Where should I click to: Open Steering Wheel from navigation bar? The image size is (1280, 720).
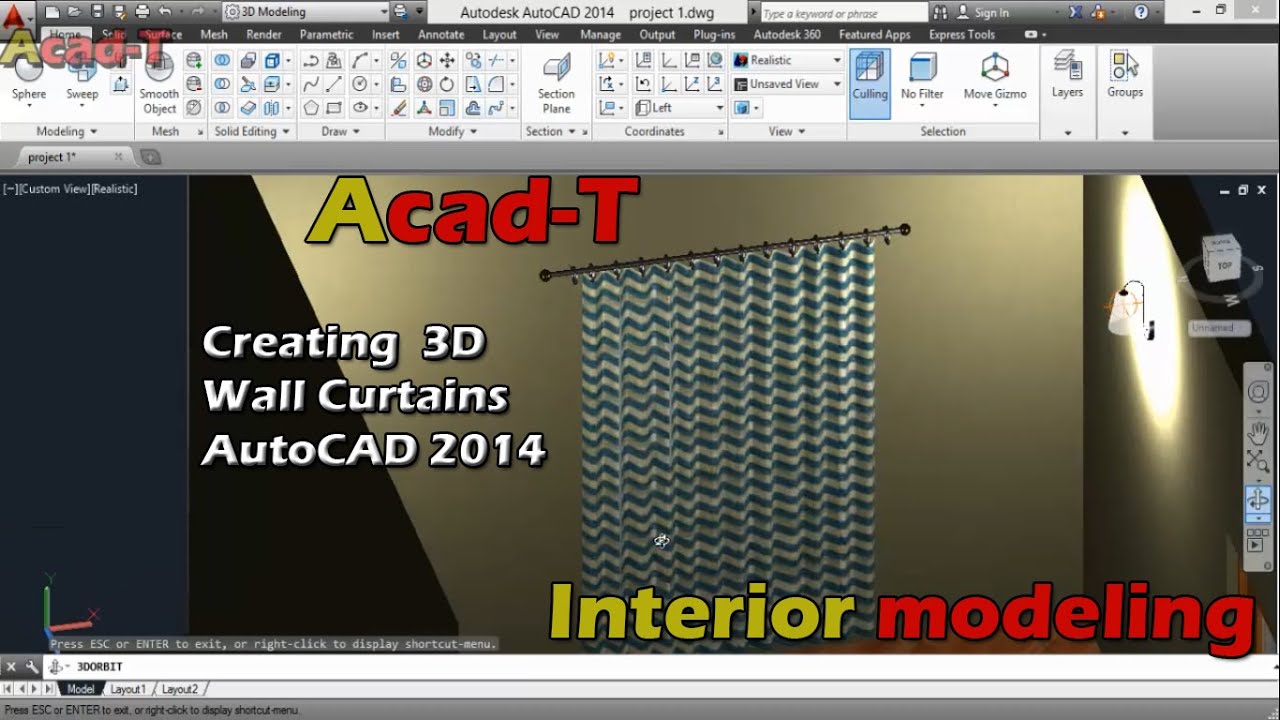point(1257,392)
